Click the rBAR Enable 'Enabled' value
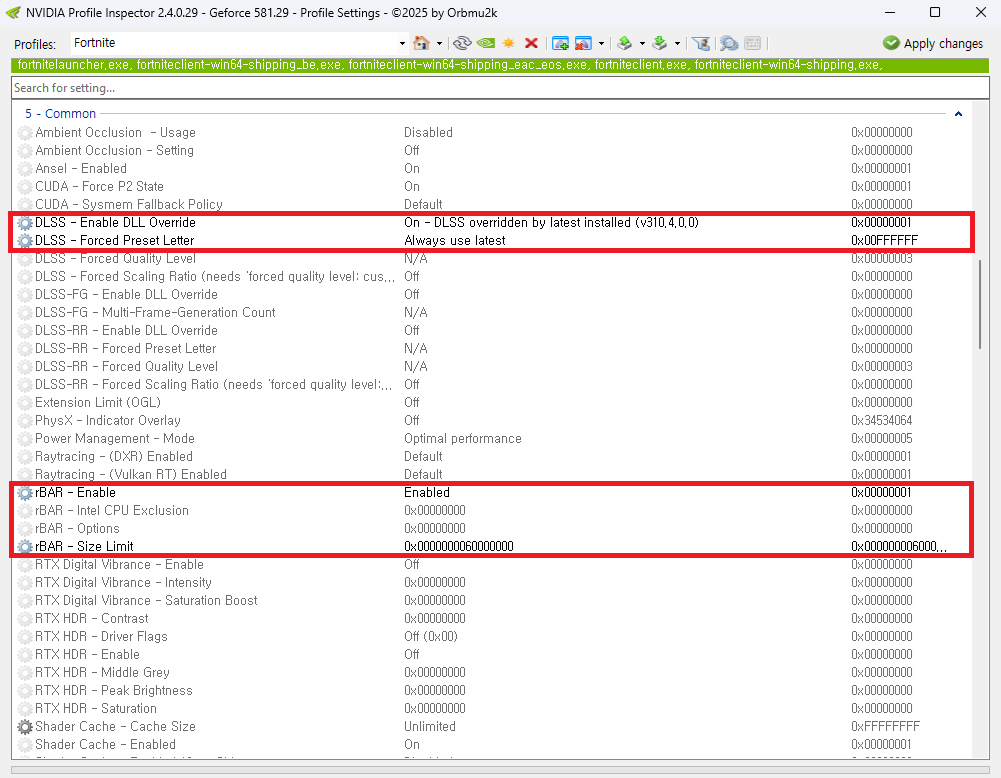 click(427, 493)
